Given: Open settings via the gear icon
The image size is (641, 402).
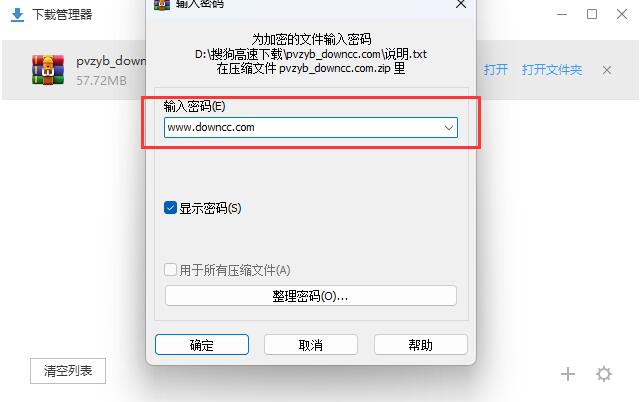Looking at the screenshot, I should [x=604, y=374].
